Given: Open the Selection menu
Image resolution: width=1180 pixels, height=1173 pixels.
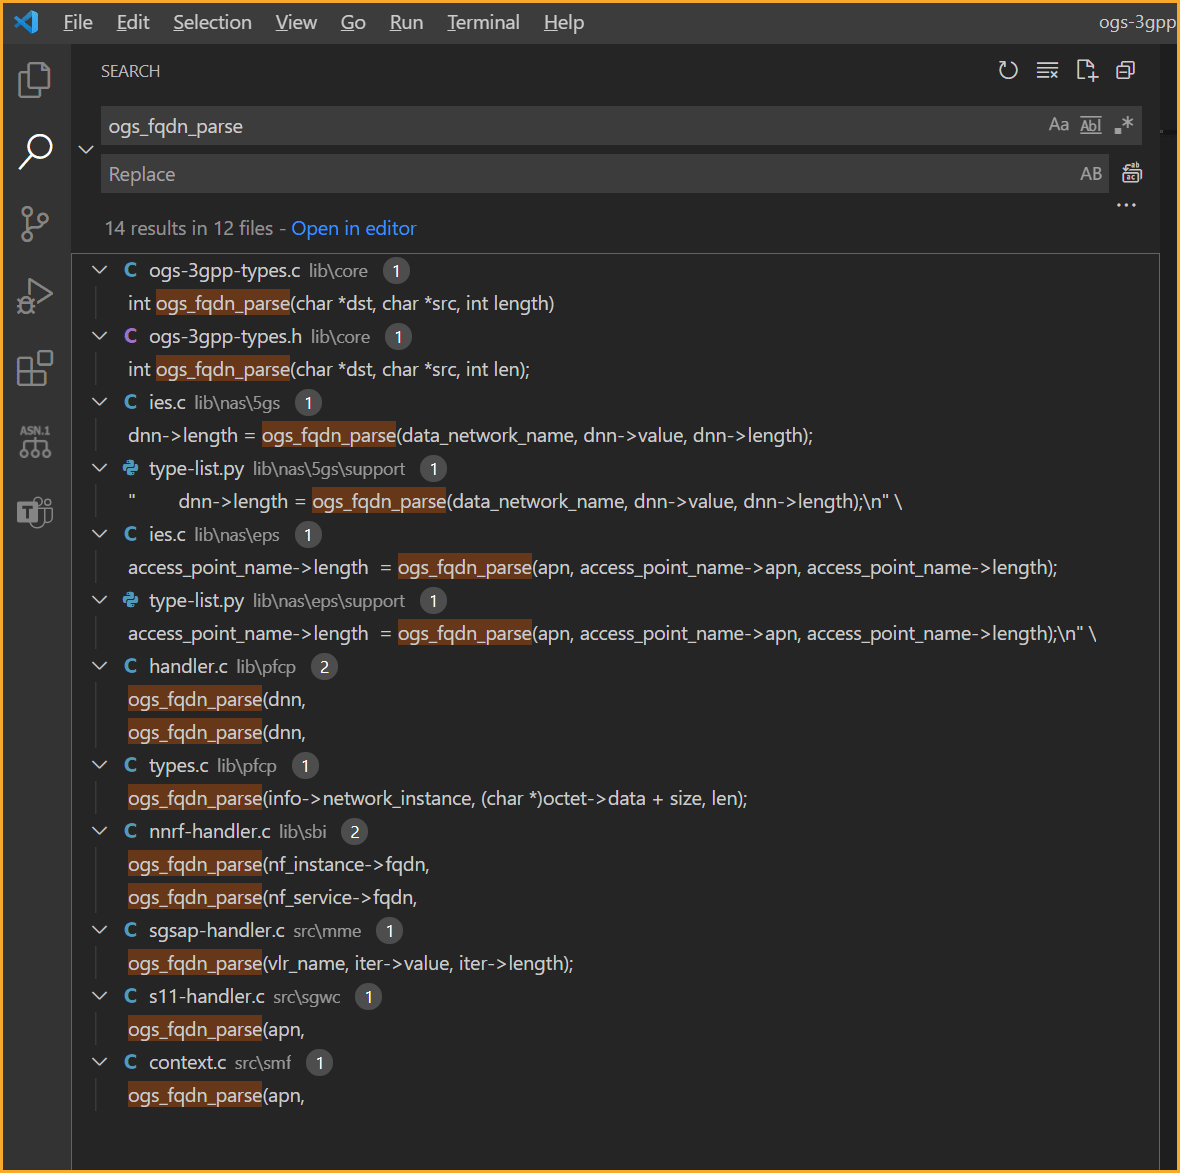Looking at the screenshot, I should pyautogui.click(x=212, y=22).
